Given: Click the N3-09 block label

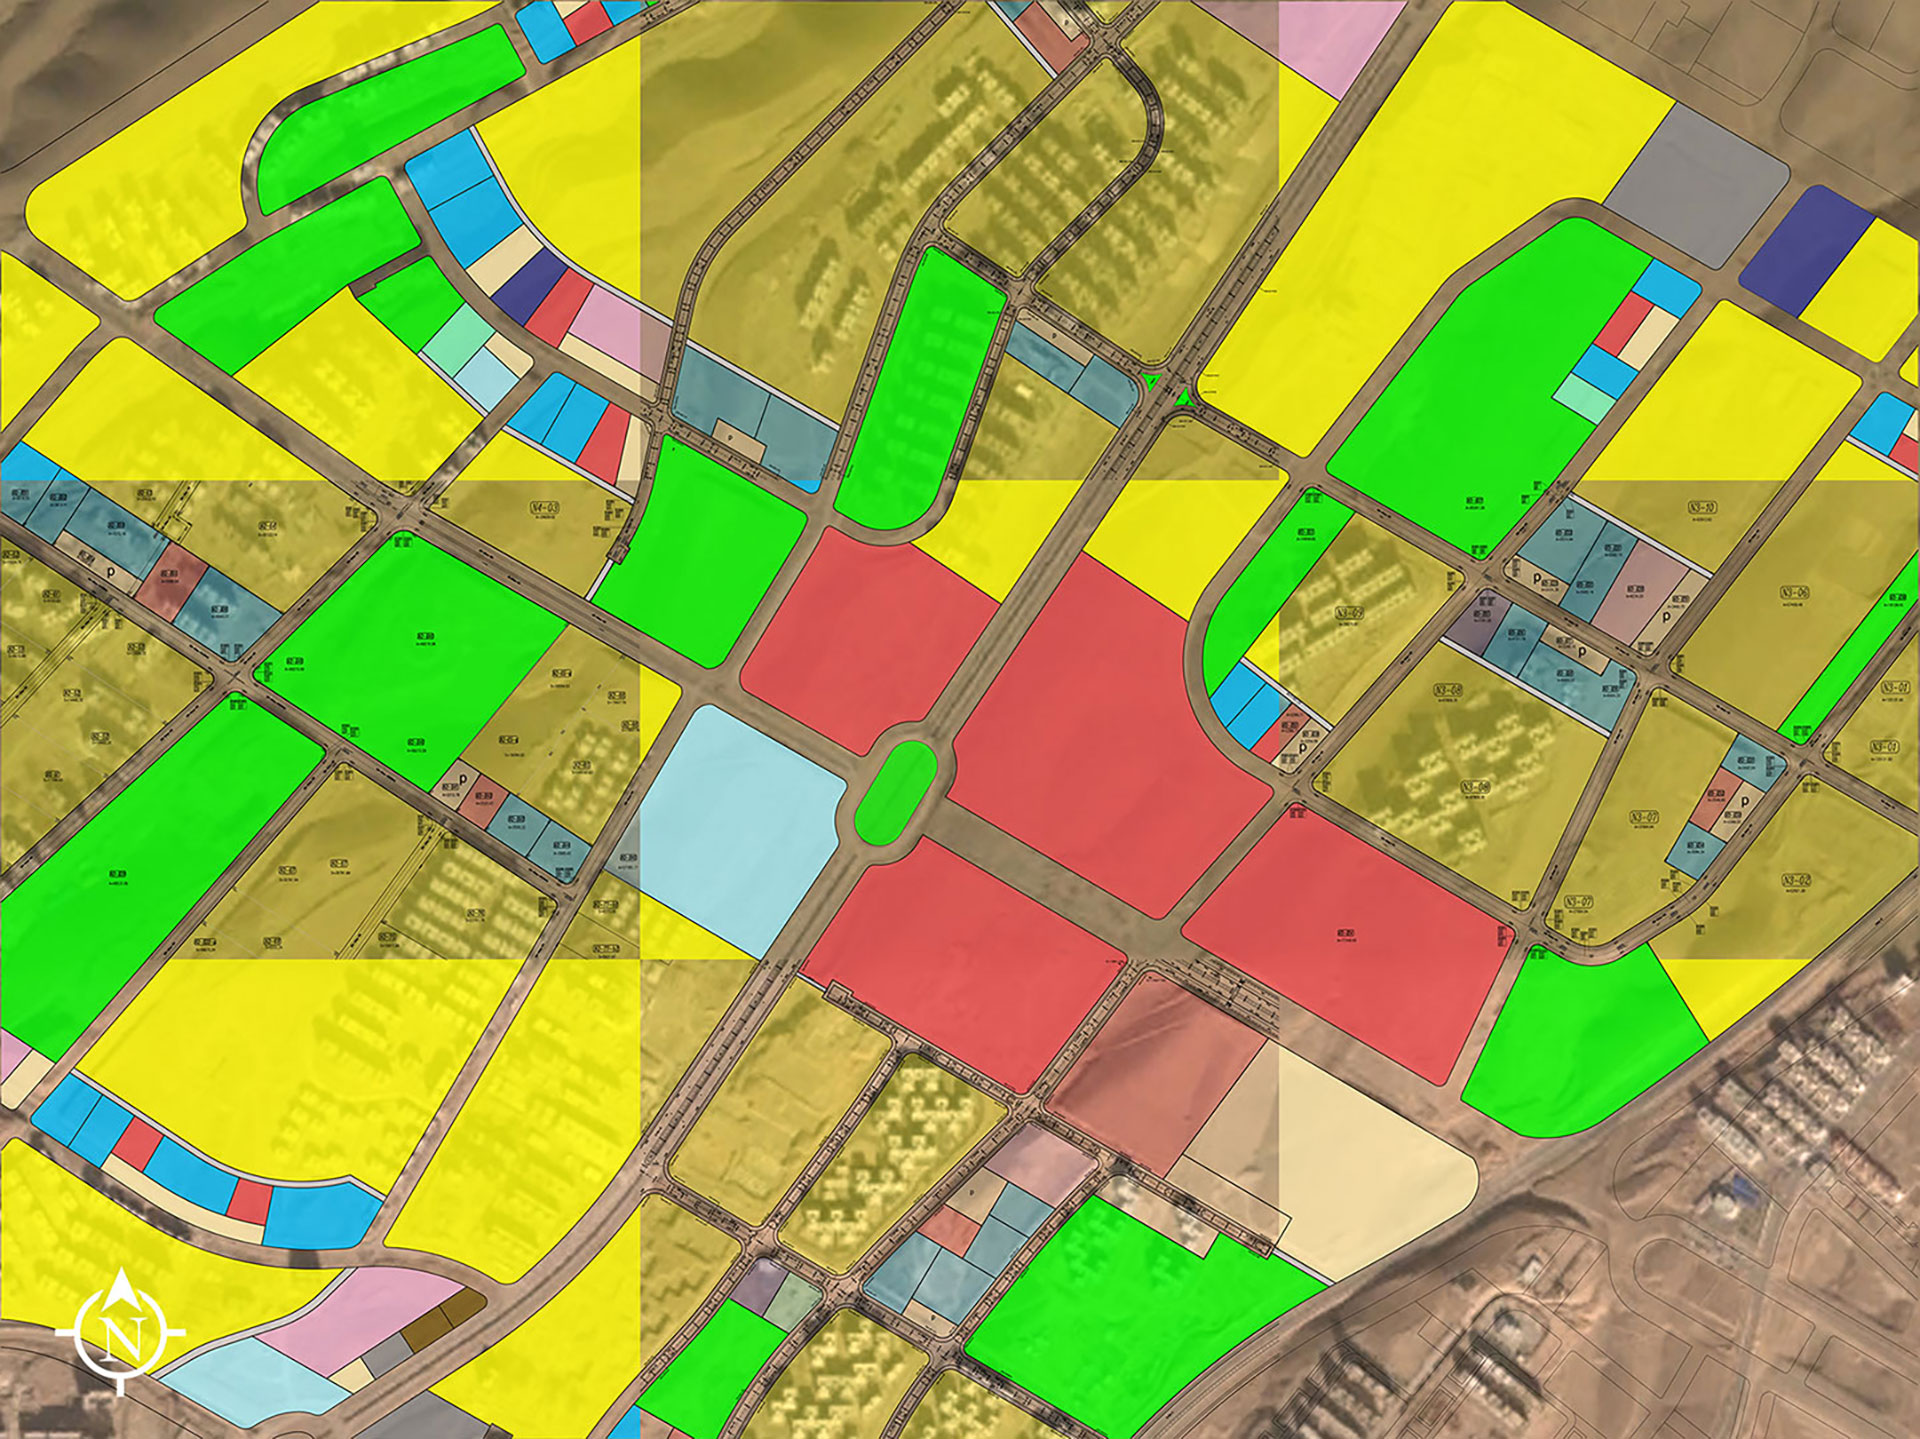Looking at the screenshot, I should pos(1349,612).
